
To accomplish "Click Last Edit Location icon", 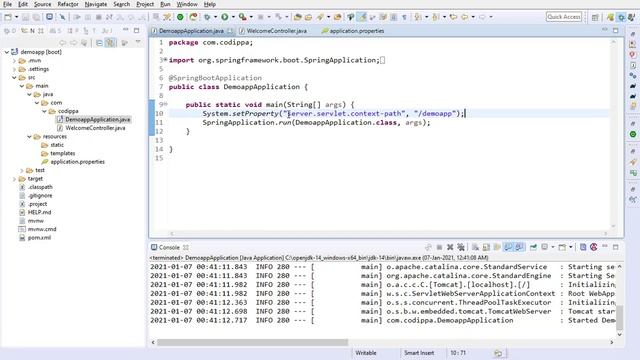I will pyautogui.click(x=453, y=17).
